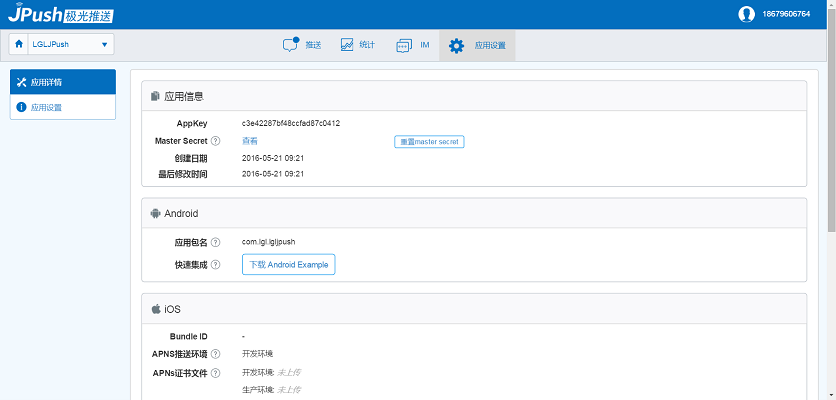Image resolution: width=836 pixels, height=400 pixels.
Task: Click the JPush logo
Action: [60, 14]
